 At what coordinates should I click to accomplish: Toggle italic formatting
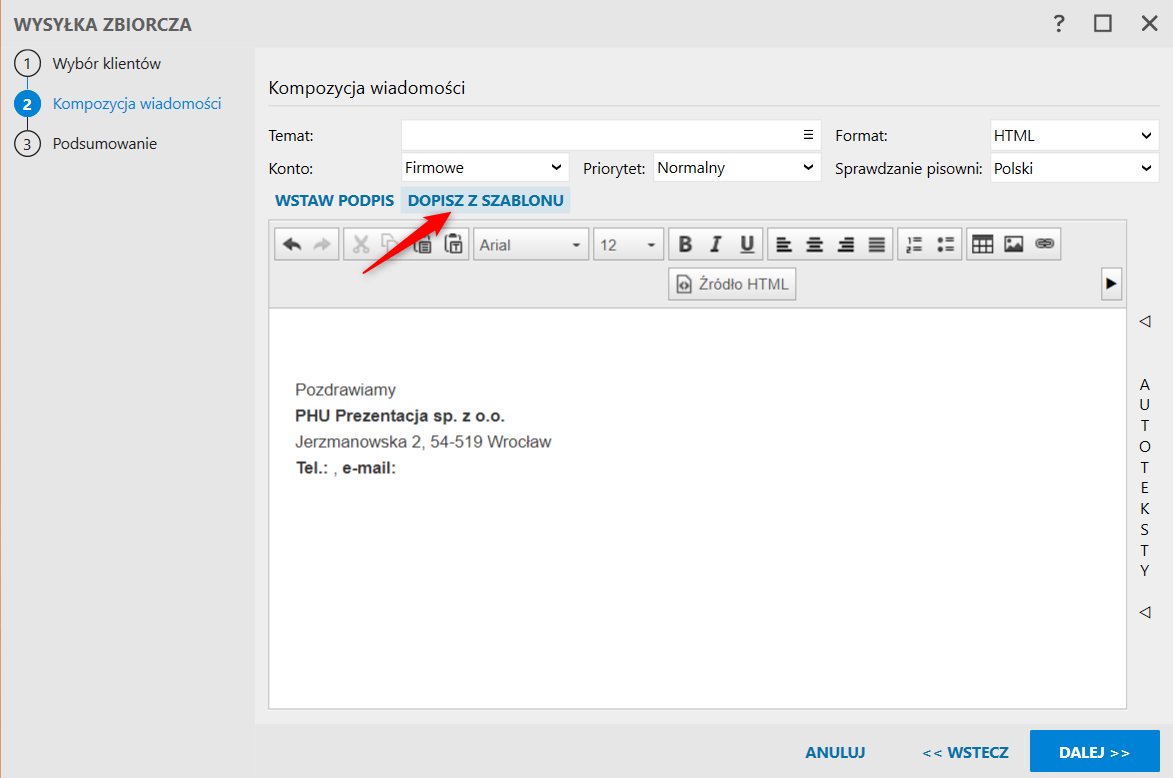pyautogui.click(x=716, y=244)
